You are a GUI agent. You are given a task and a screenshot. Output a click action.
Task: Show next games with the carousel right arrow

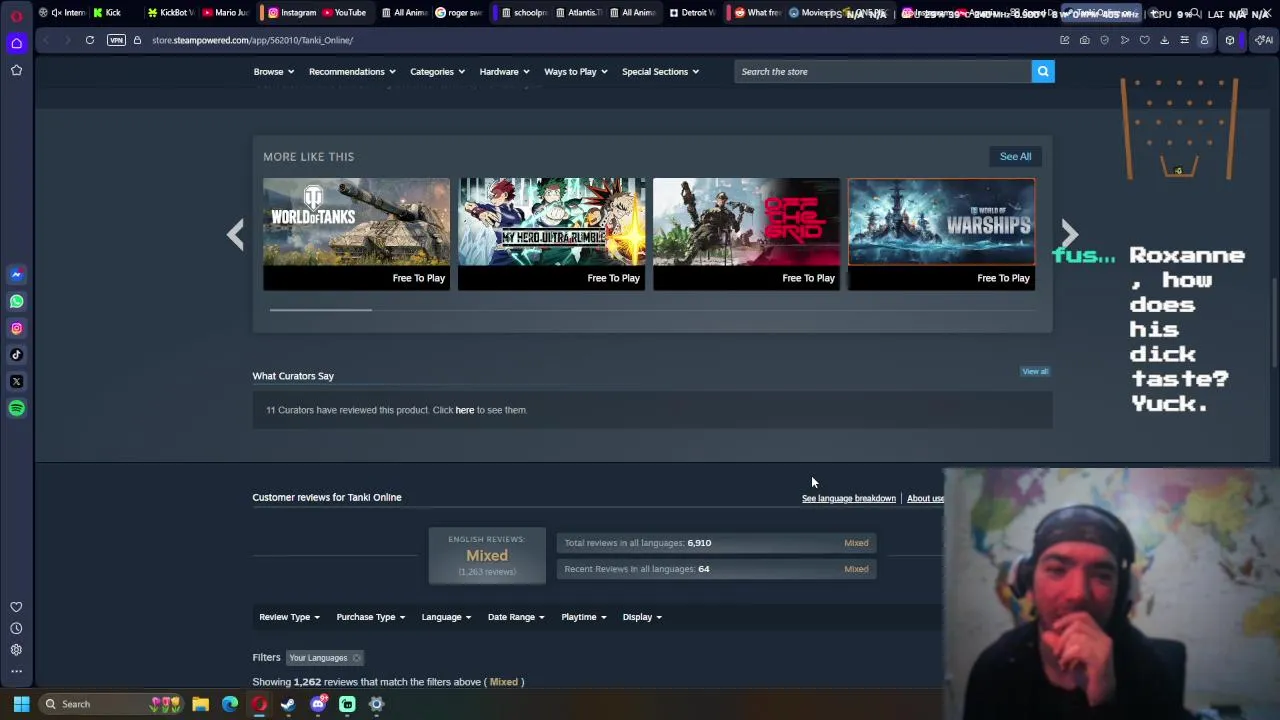click(x=1069, y=234)
